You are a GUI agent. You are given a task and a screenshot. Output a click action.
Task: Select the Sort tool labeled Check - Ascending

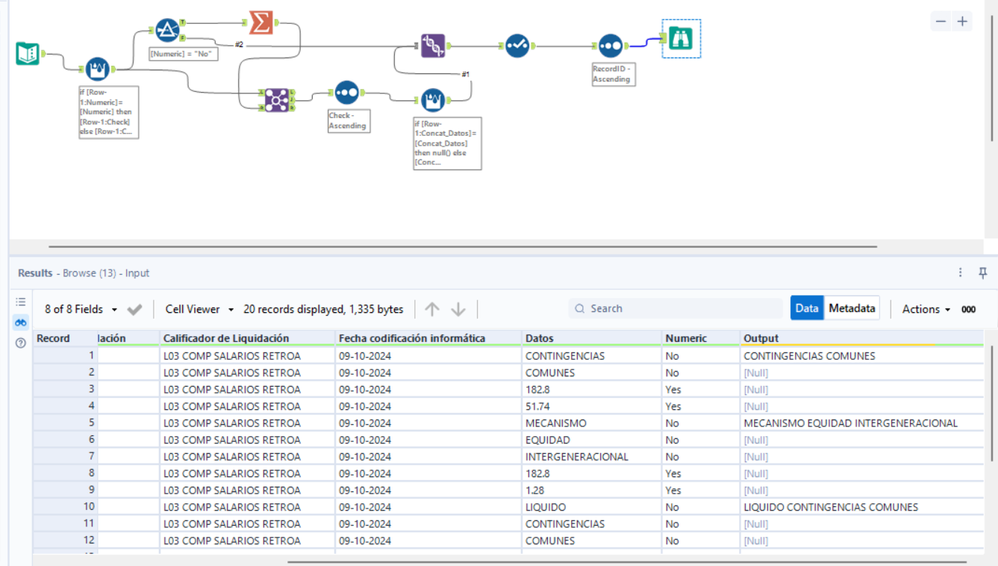point(347,93)
